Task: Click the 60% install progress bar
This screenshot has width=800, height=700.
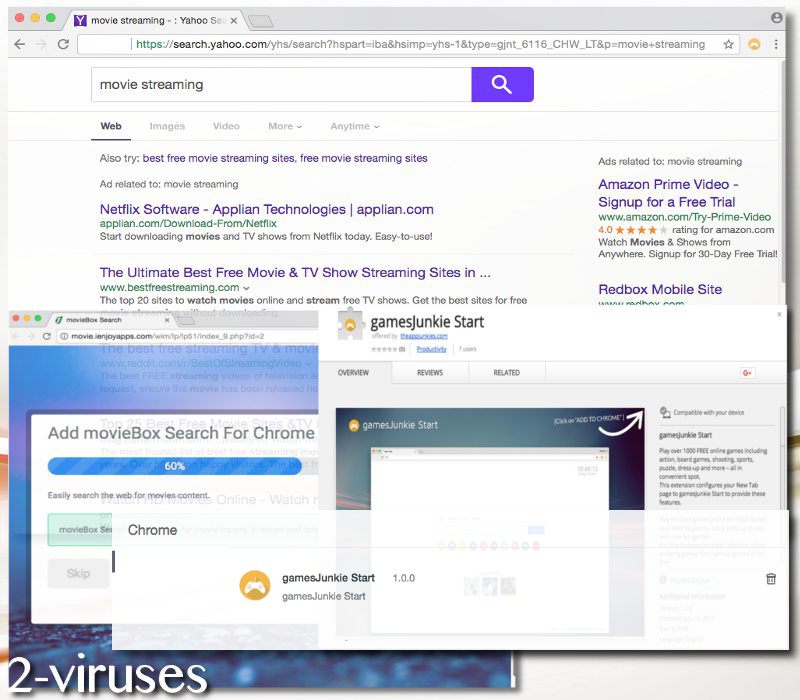Action: coord(174,466)
